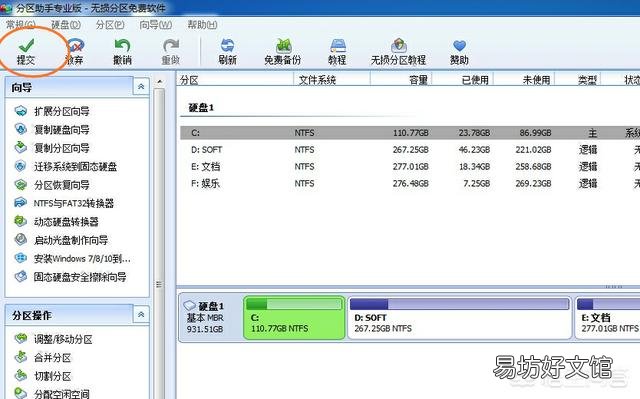Select the E: 文档 partition row
This screenshot has width=640, height=399.
coord(410,166)
